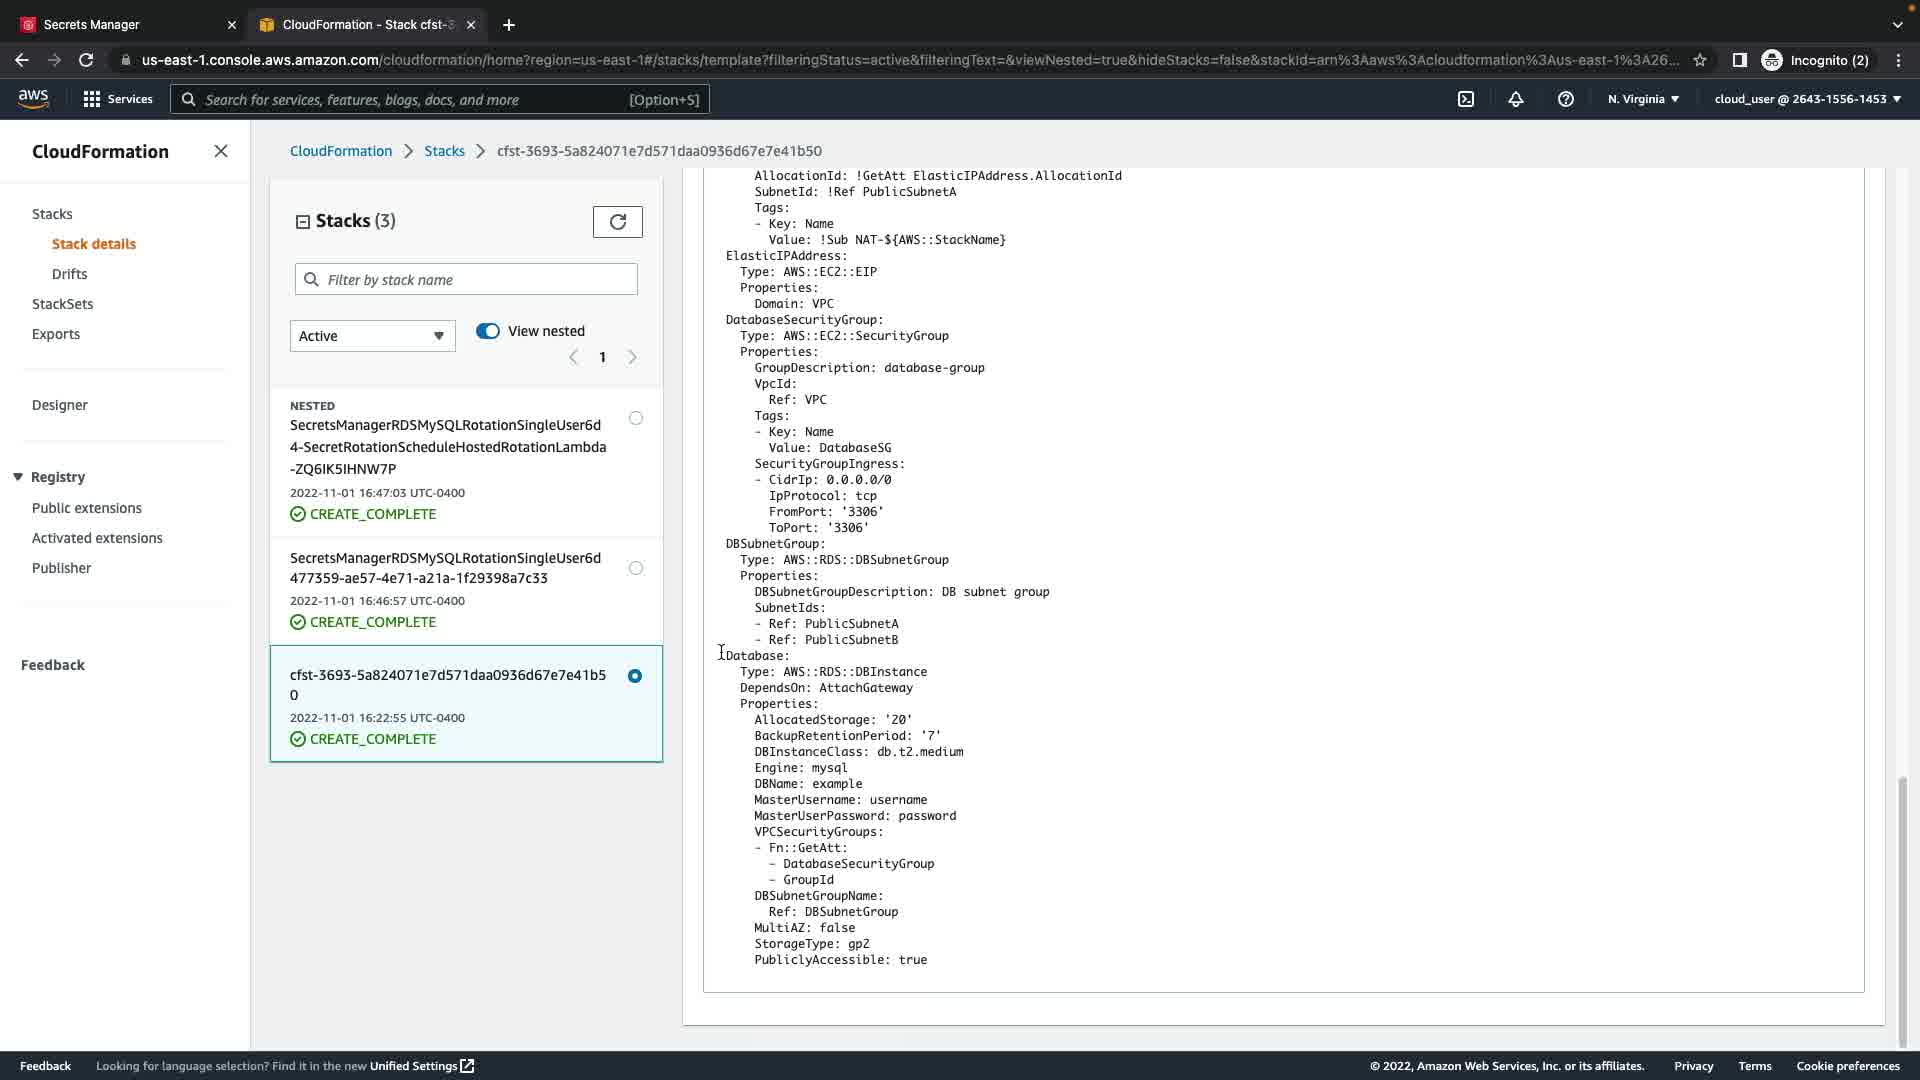Open AWS CloudShell terminal icon
Image resolution: width=1920 pixels, height=1080 pixels.
pyautogui.click(x=1465, y=99)
